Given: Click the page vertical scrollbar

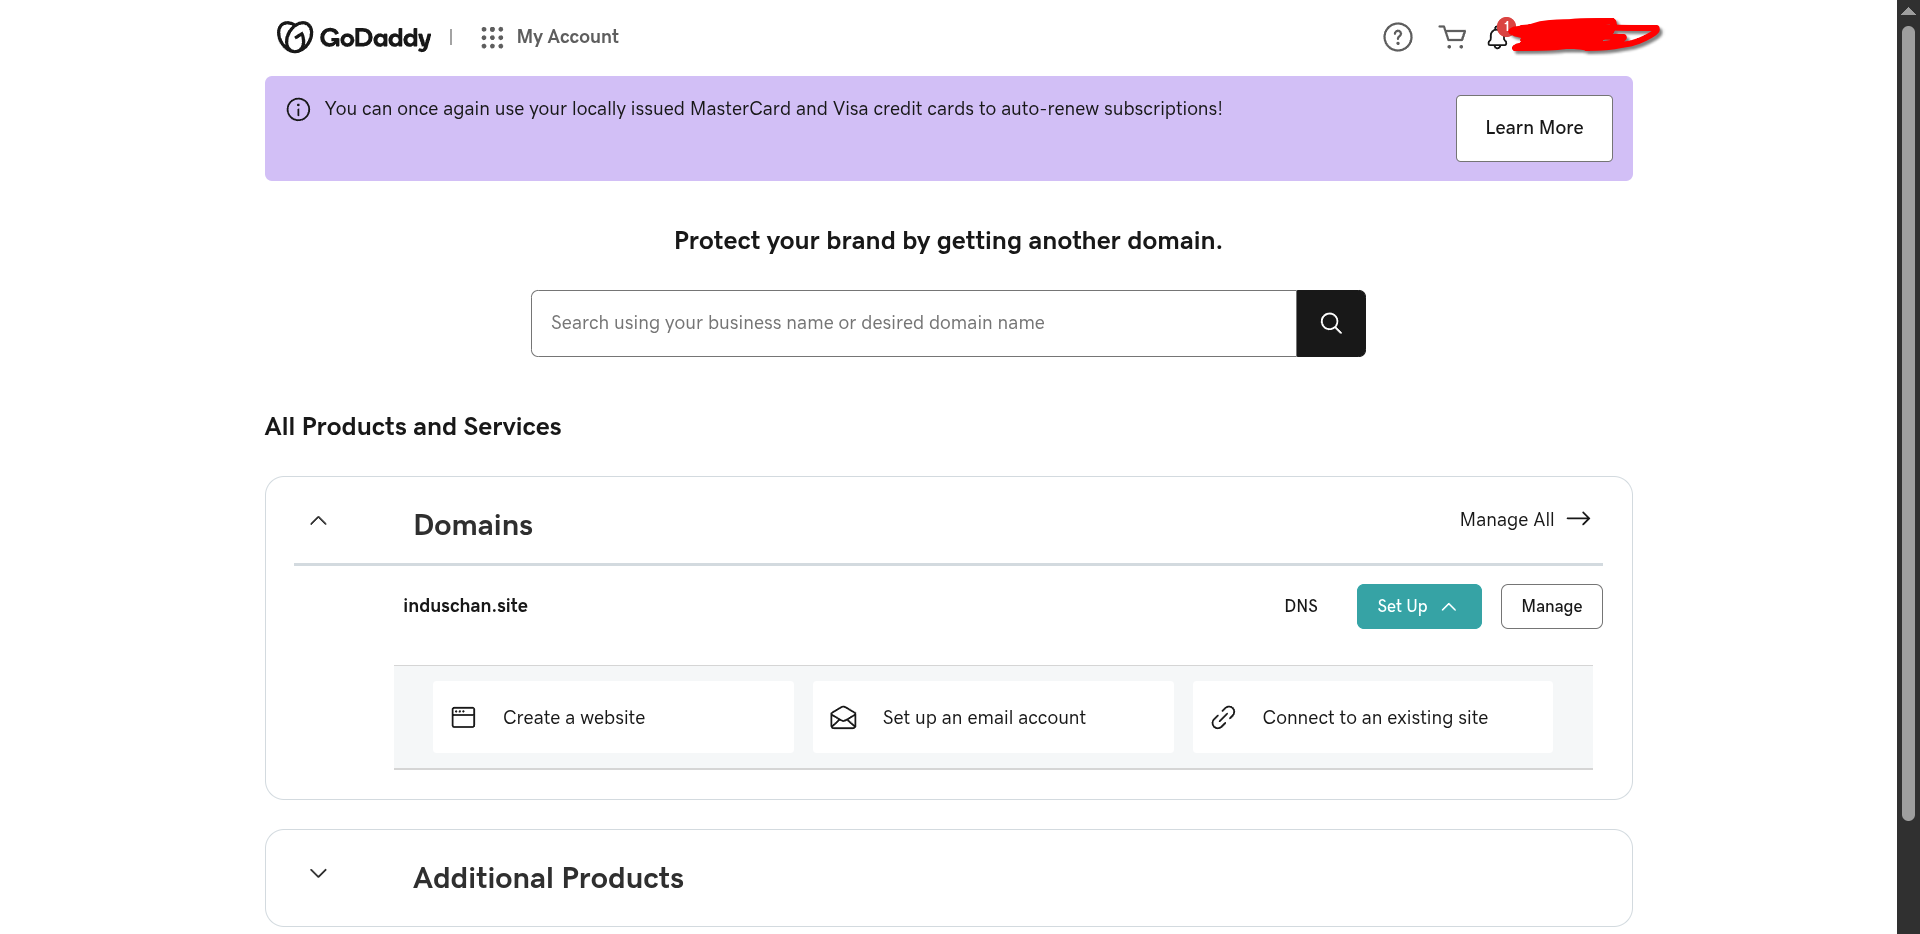Looking at the screenshot, I should coord(1908,420).
